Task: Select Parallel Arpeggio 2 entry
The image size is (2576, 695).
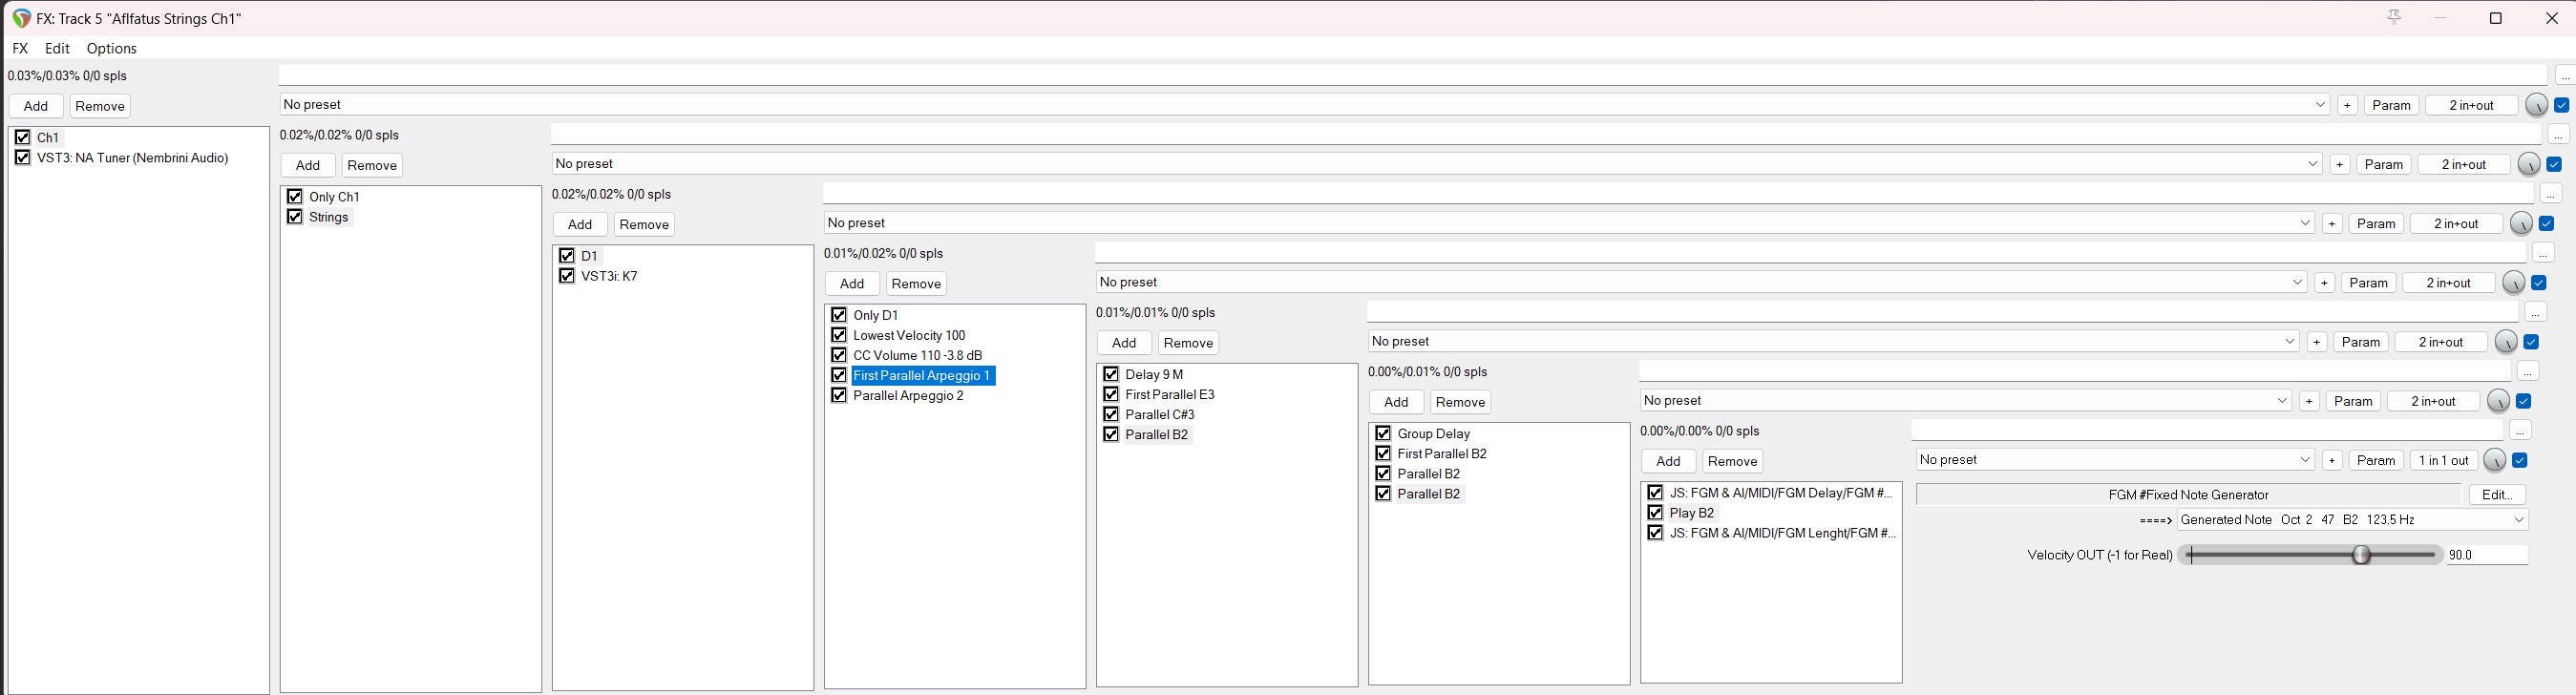Action: coord(909,395)
